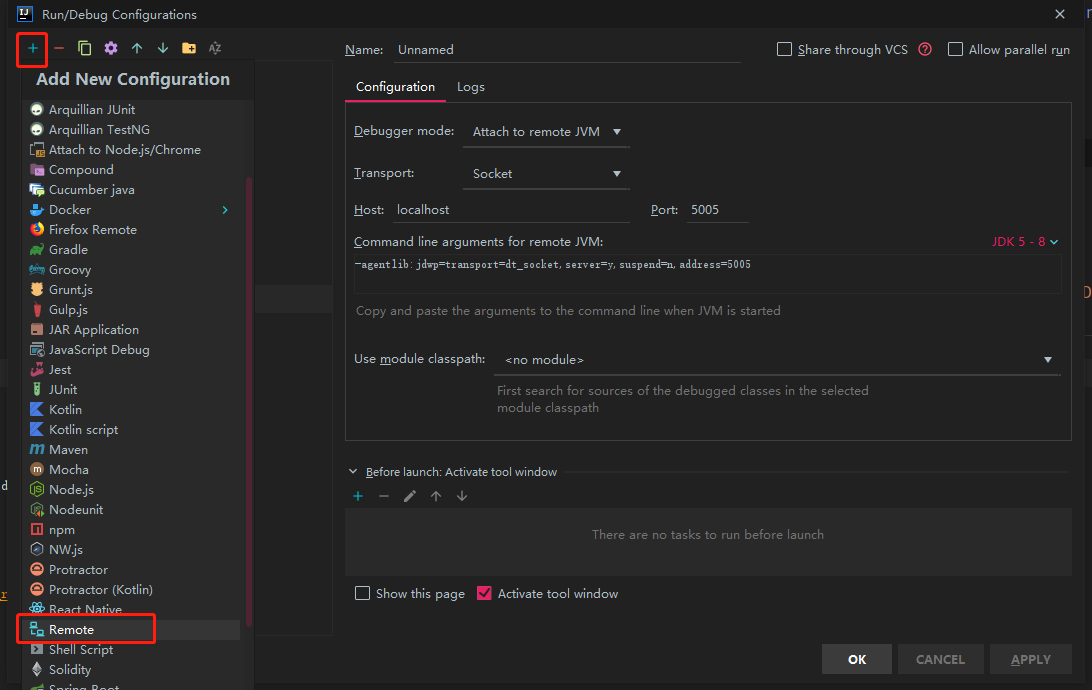
Task: Click the Remove Configuration minus icon
Action: [58, 48]
